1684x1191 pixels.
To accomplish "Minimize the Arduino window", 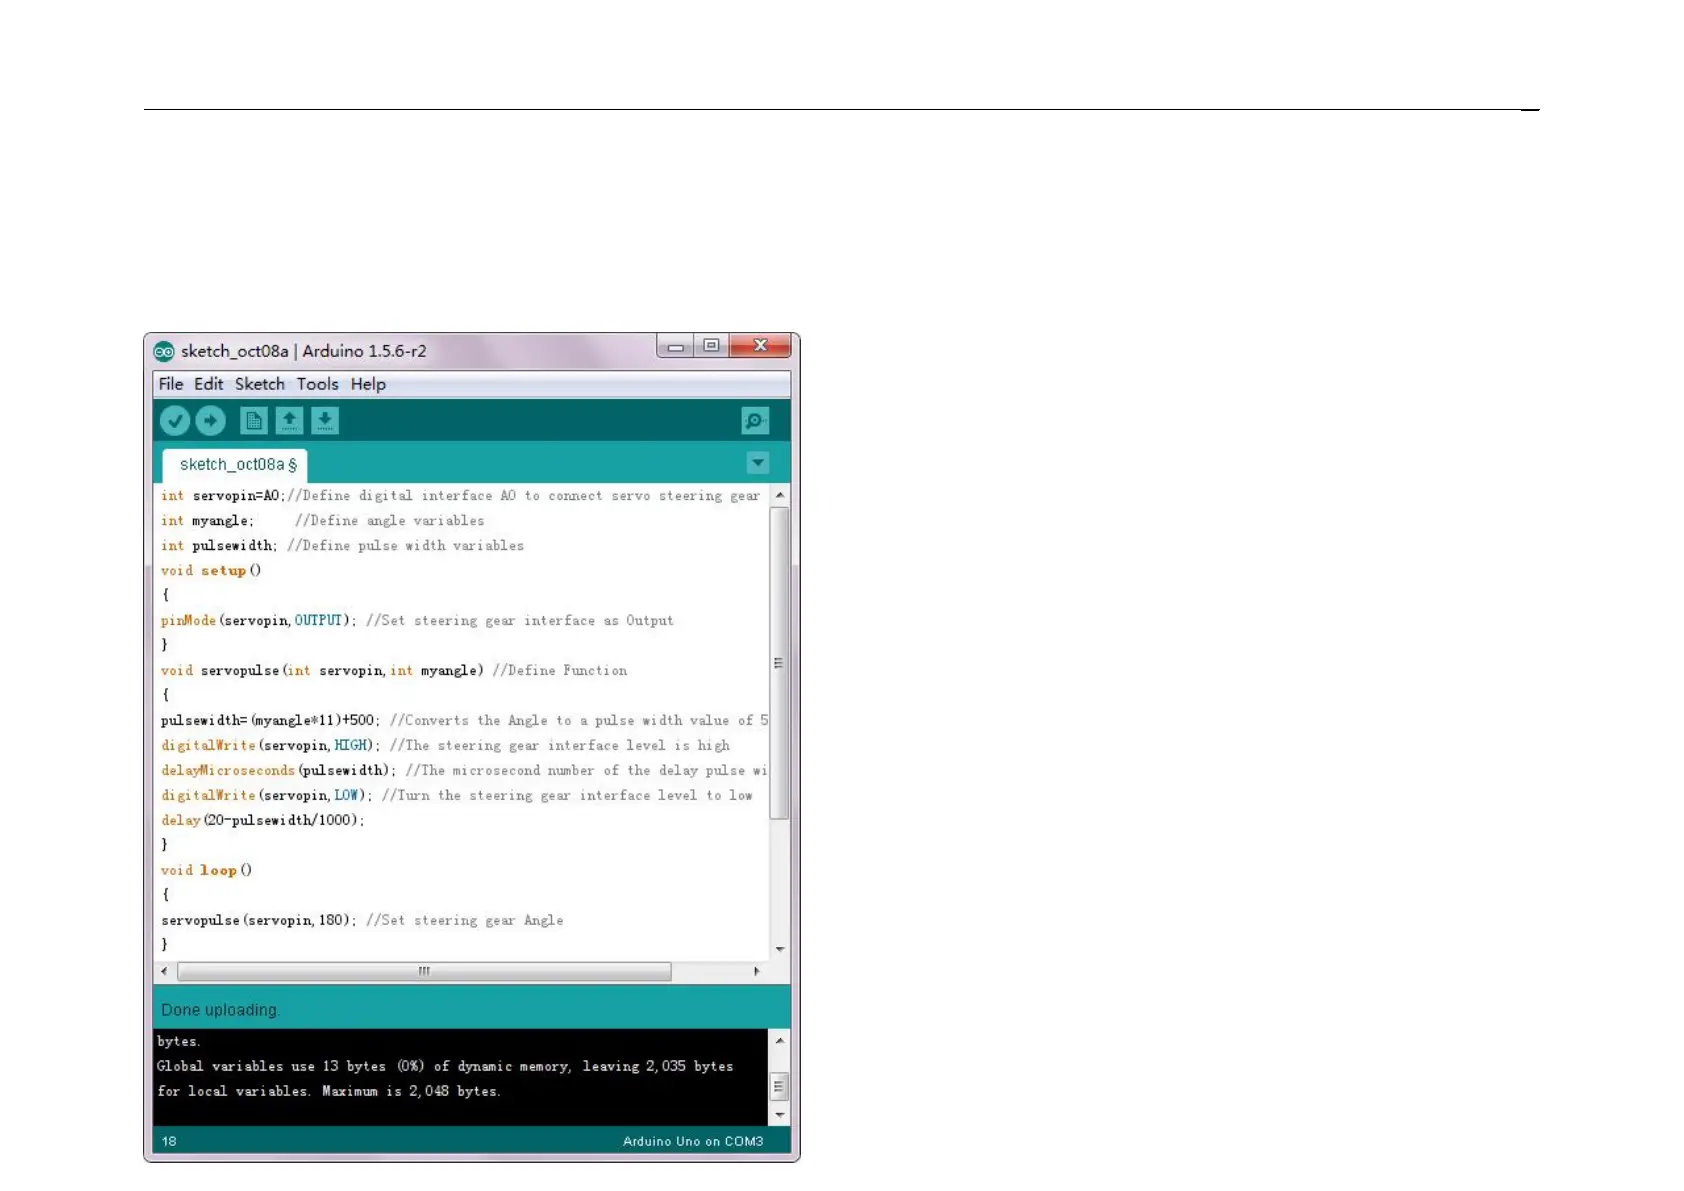I will (x=676, y=346).
